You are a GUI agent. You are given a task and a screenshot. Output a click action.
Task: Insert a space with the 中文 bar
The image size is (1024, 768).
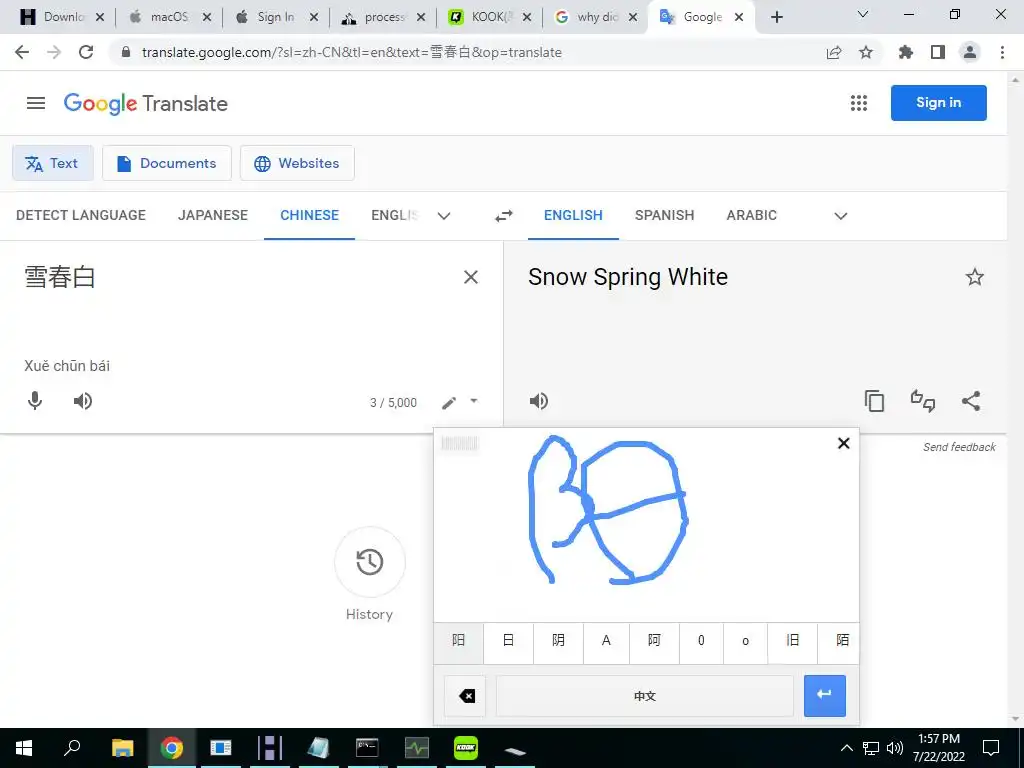(645, 696)
